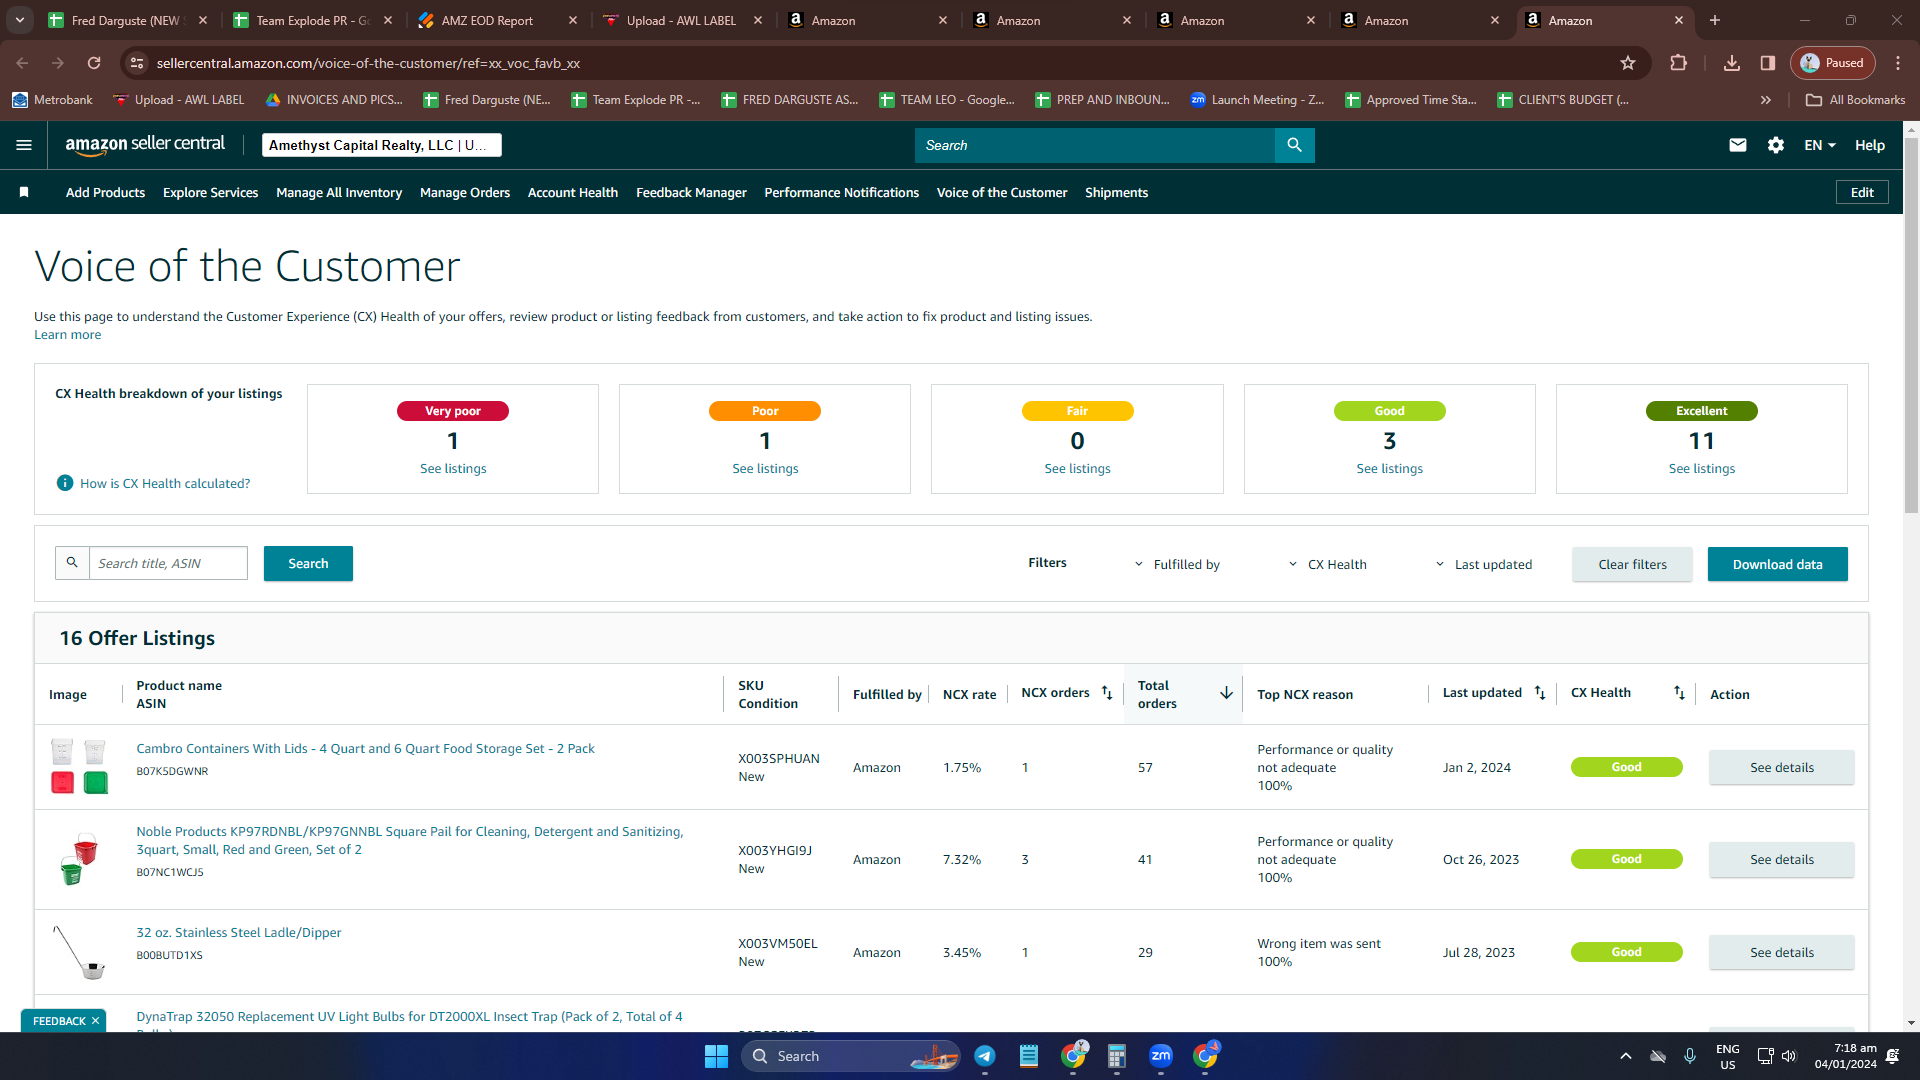Sort listings by NCX orders
The image size is (1920, 1080).
(1107, 693)
